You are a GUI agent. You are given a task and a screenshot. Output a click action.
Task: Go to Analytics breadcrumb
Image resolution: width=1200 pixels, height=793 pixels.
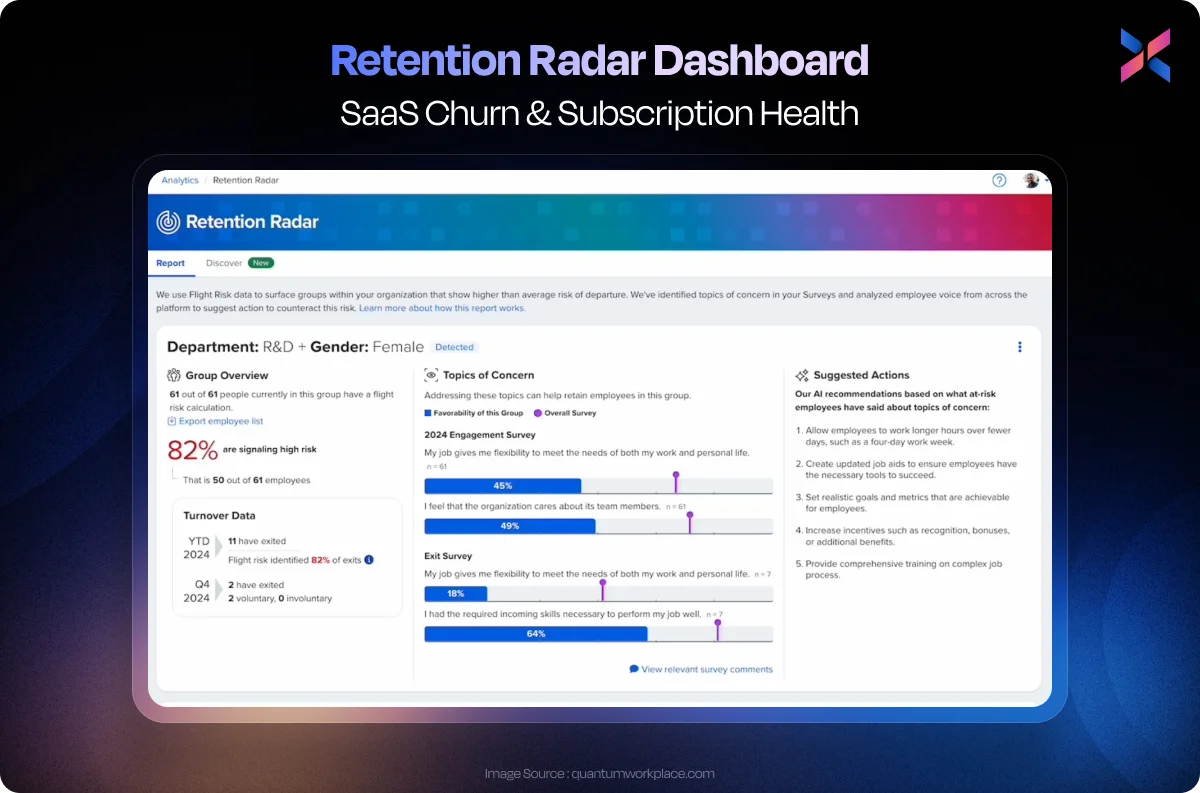pyautogui.click(x=180, y=181)
